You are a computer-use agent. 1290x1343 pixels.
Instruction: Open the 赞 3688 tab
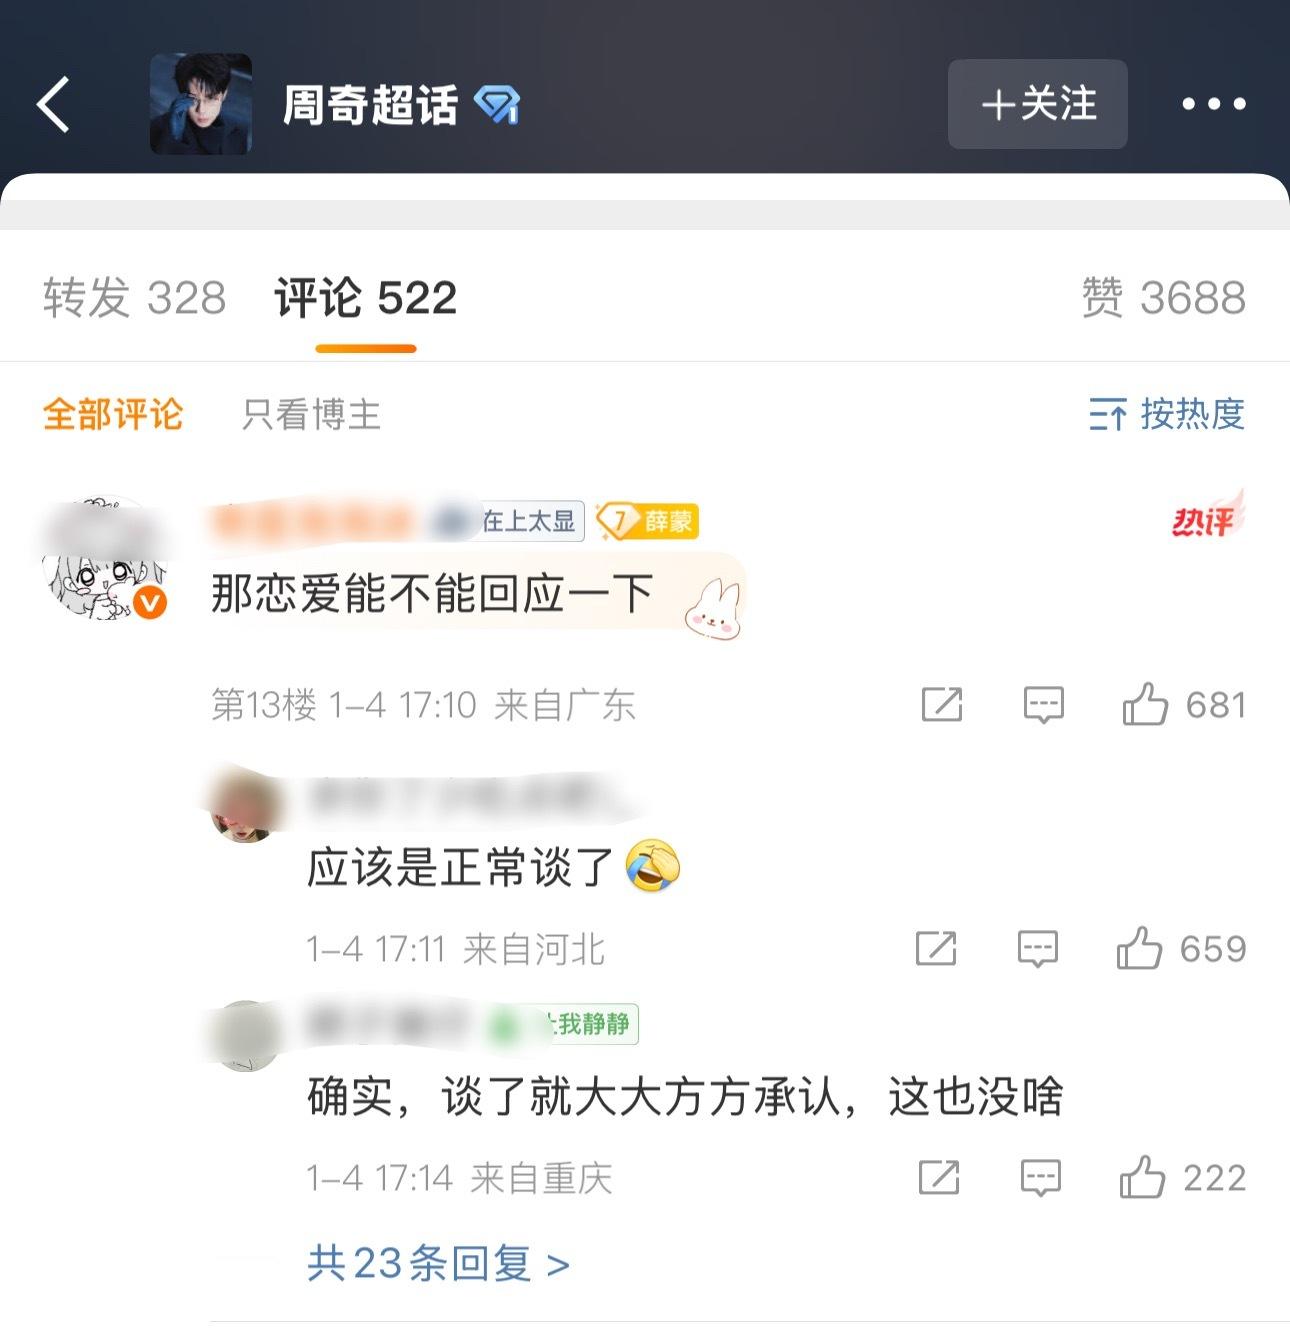point(1164,298)
